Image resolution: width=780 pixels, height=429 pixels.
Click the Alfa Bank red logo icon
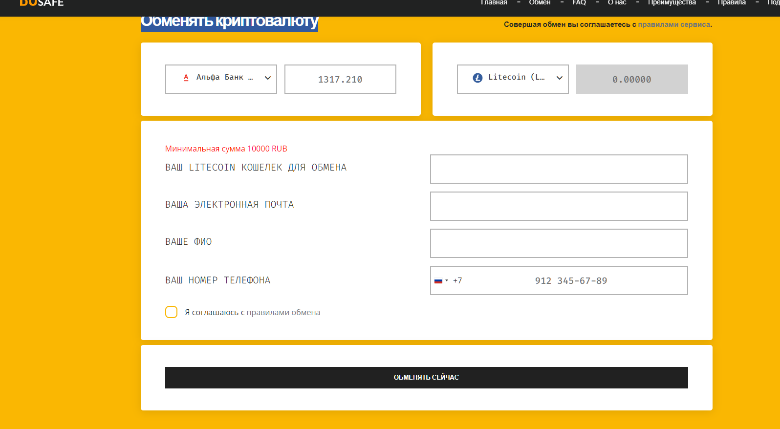[186, 78]
